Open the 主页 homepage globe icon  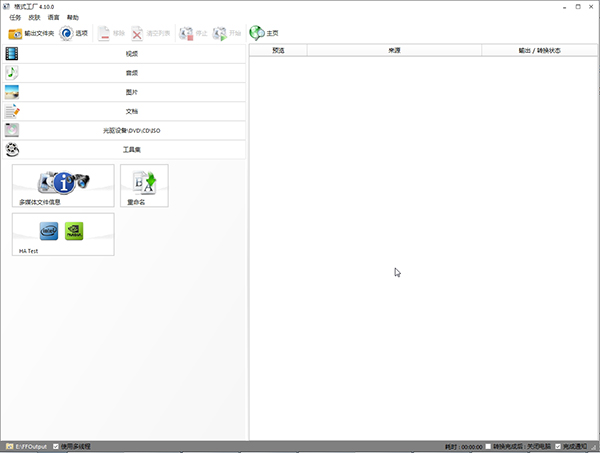pyautogui.click(x=264, y=33)
